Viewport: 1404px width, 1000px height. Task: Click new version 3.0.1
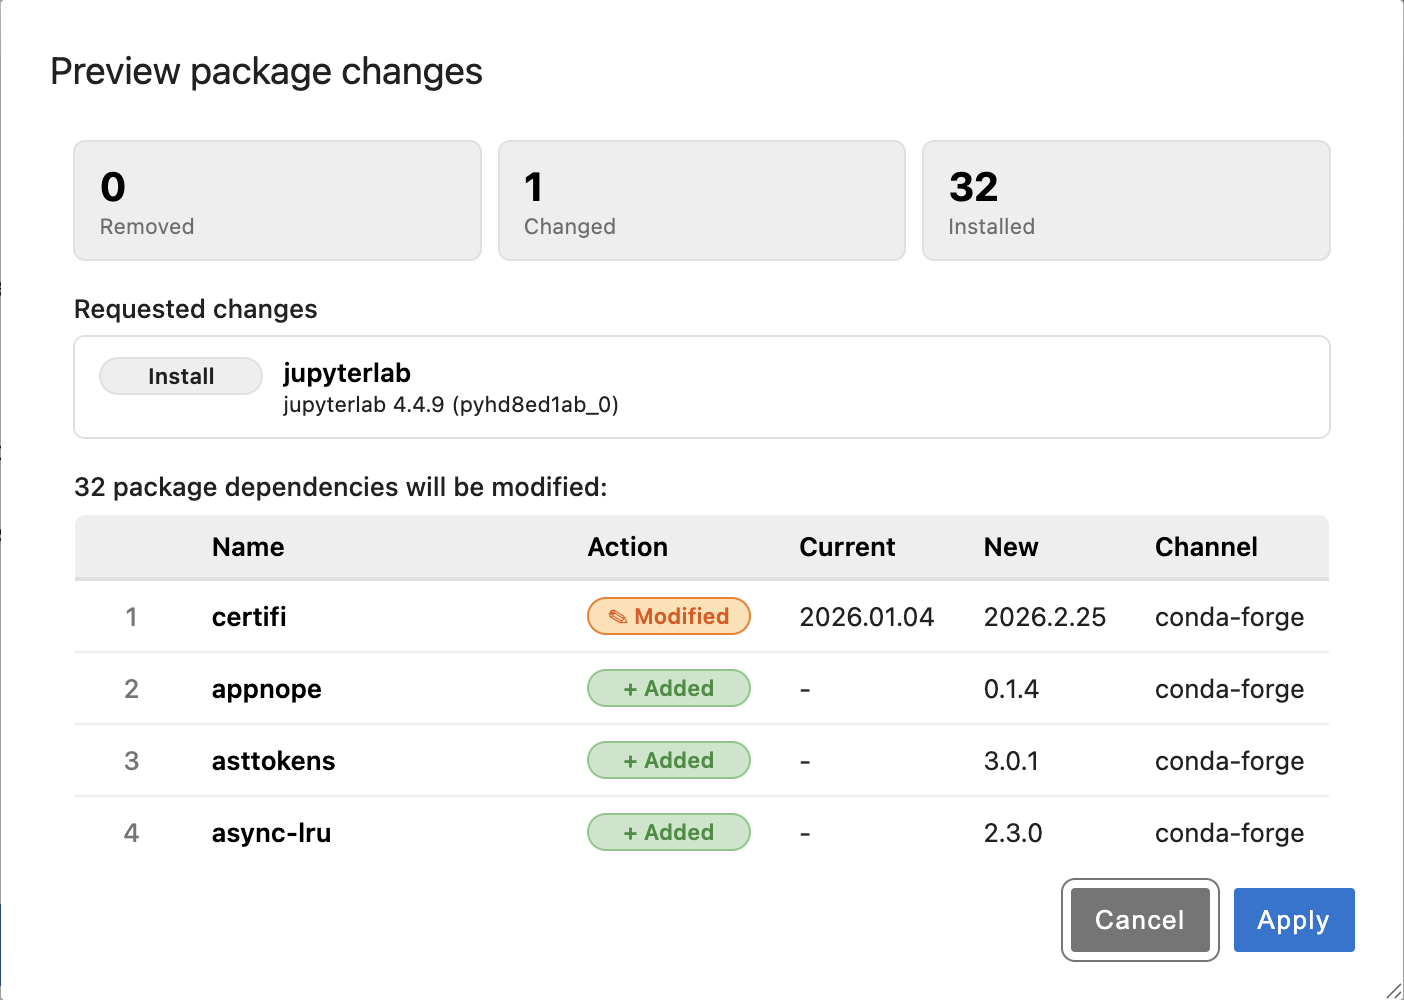(1011, 761)
